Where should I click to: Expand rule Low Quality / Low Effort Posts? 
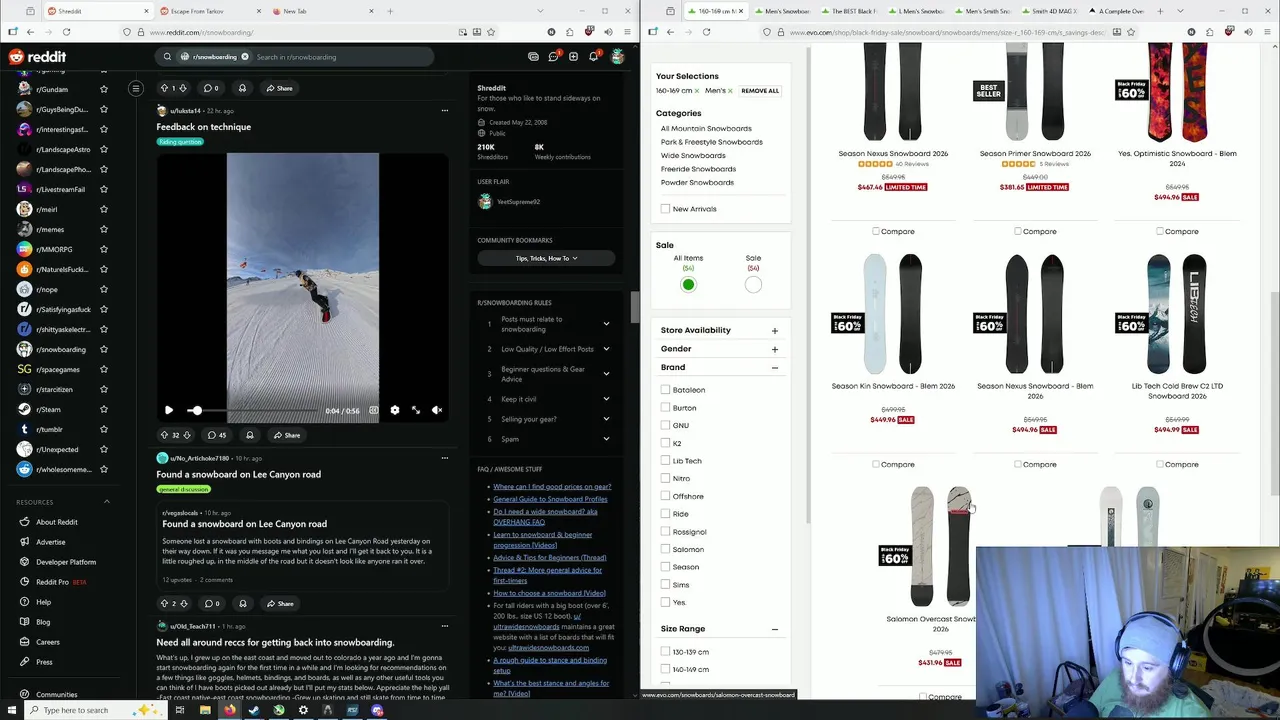coord(606,349)
